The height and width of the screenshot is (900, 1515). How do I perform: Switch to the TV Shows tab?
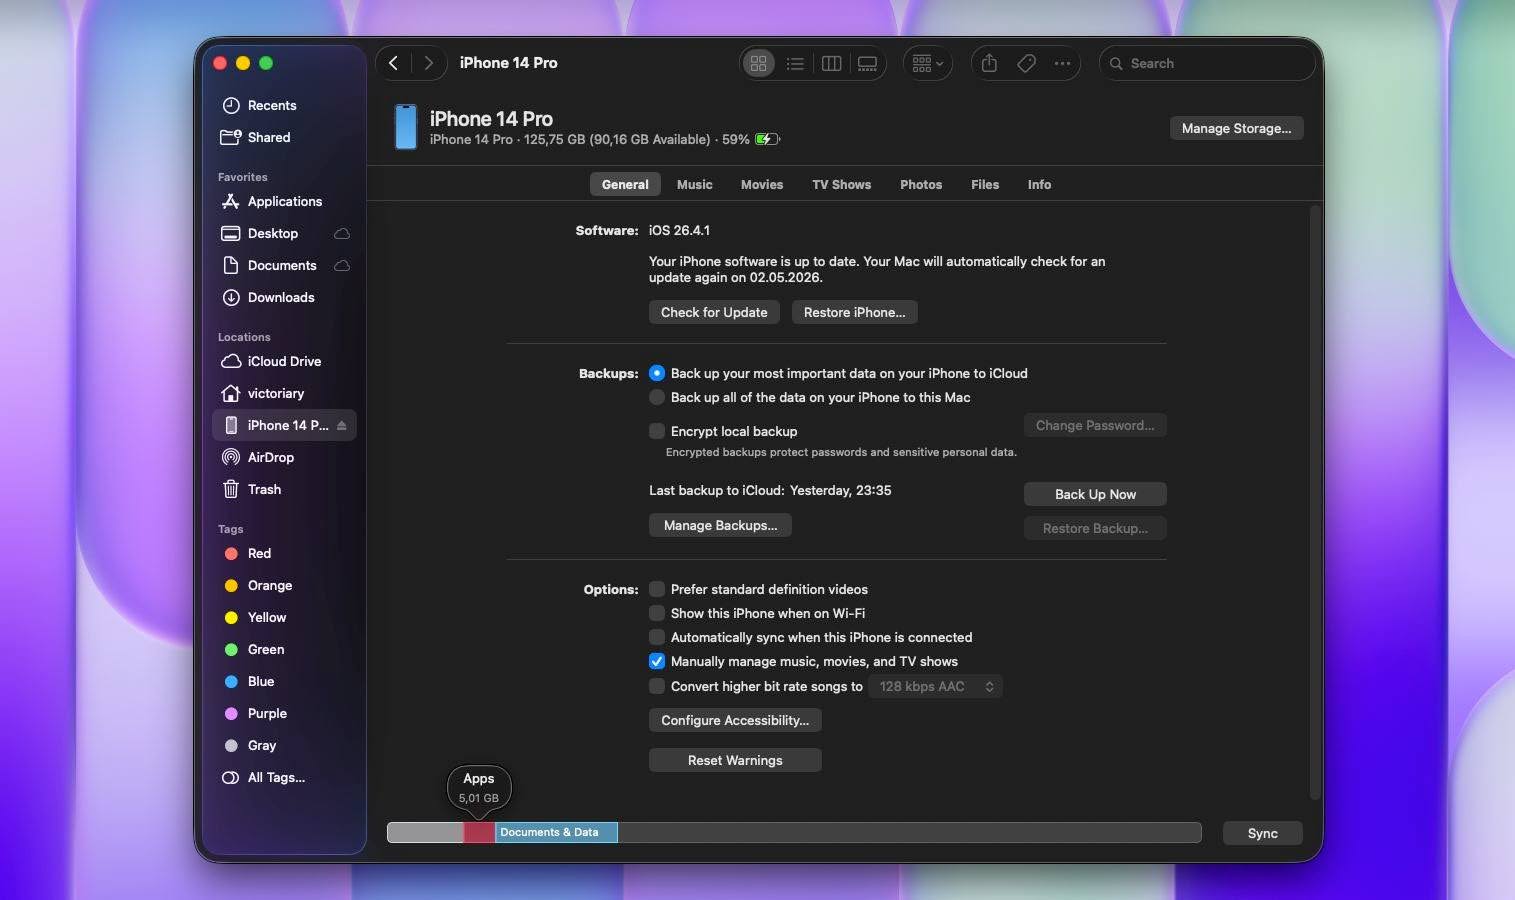pyautogui.click(x=841, y=184)
